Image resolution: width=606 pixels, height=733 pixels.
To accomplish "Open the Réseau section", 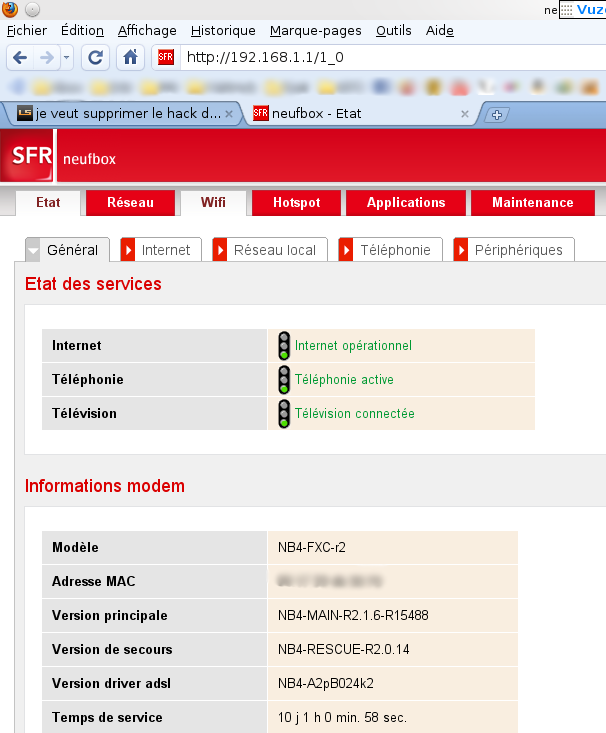I will point(130,202).
